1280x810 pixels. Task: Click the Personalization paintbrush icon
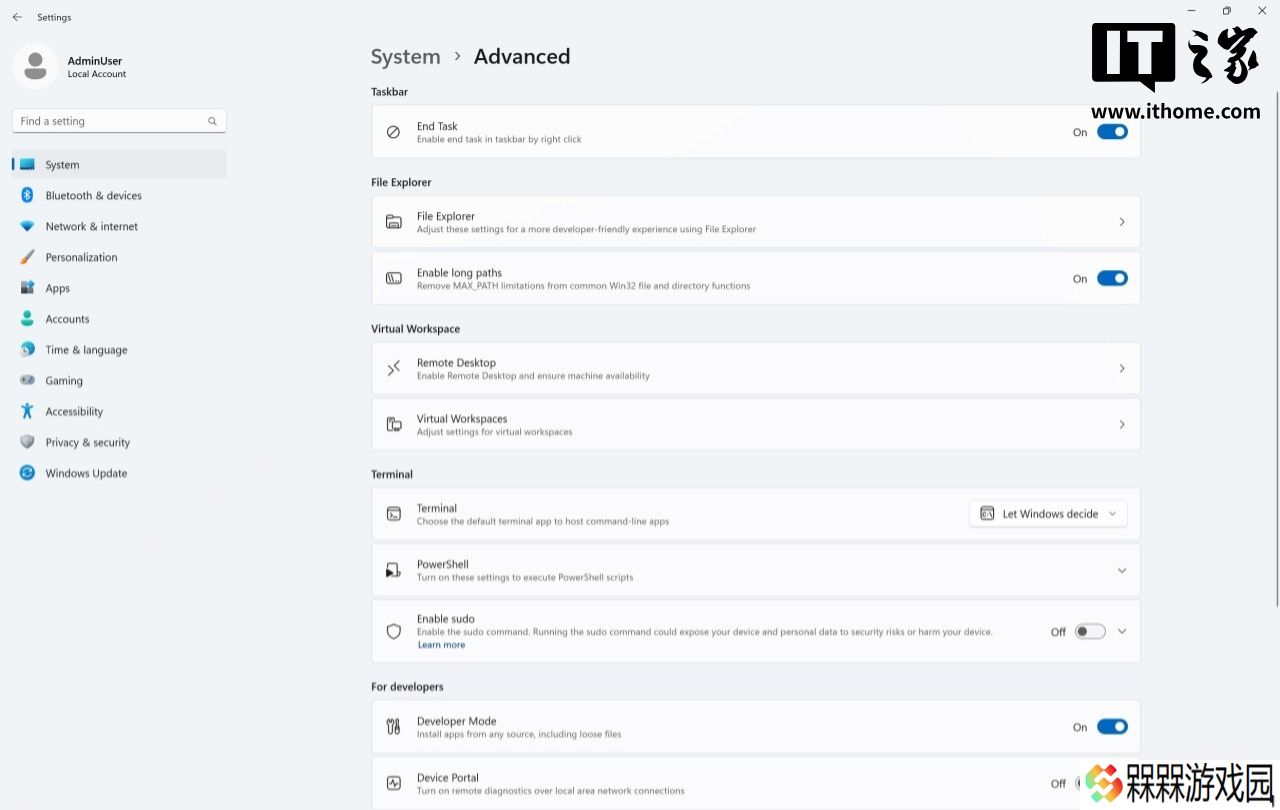coord(27,257)
